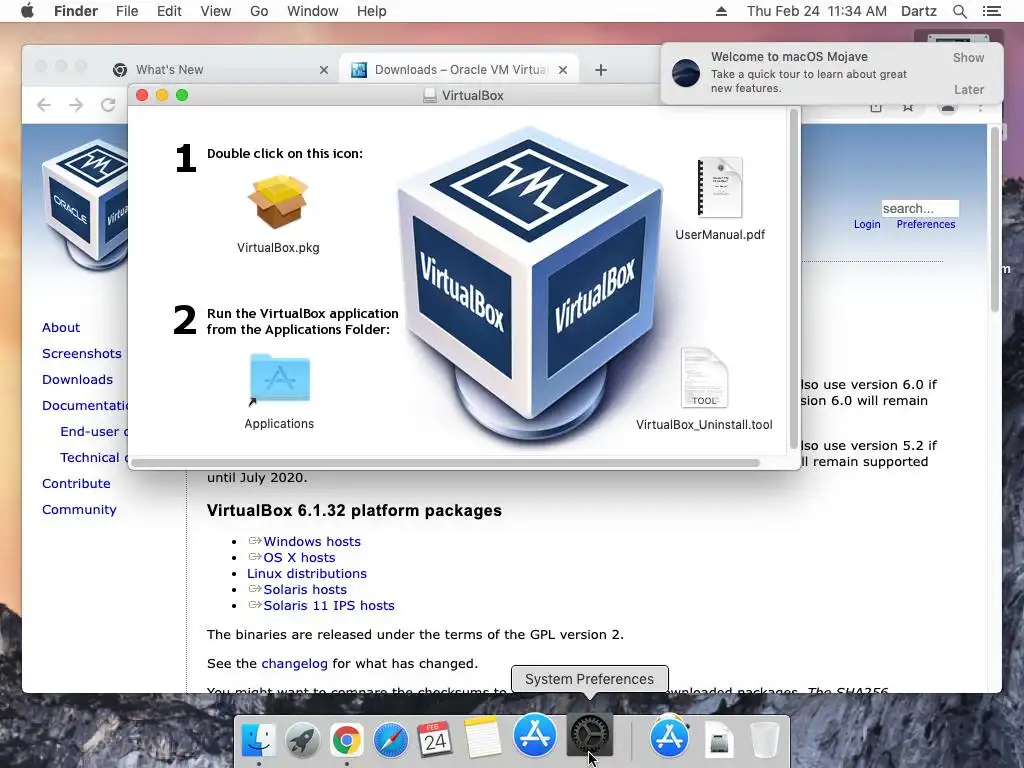Click the Chrome page vertical scrollbar
The height and width of the screenshot is (768, 1024).
click(995, 219)
